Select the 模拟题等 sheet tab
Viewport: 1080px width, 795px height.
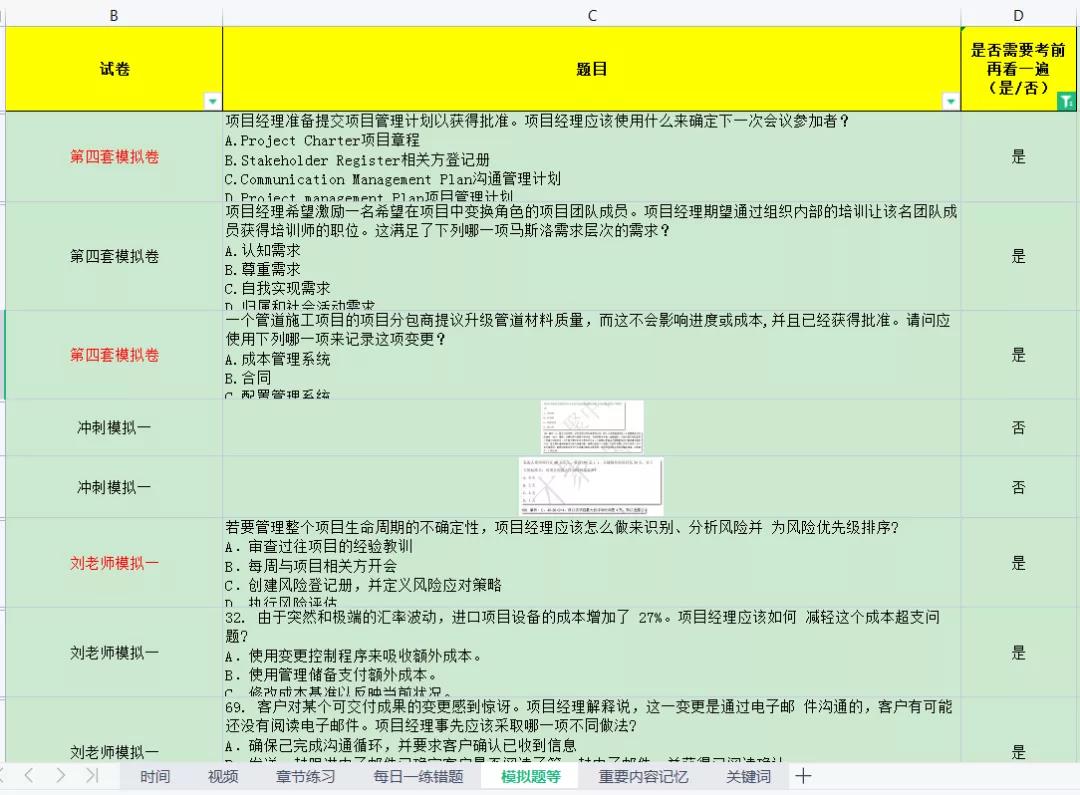(530, 777)
